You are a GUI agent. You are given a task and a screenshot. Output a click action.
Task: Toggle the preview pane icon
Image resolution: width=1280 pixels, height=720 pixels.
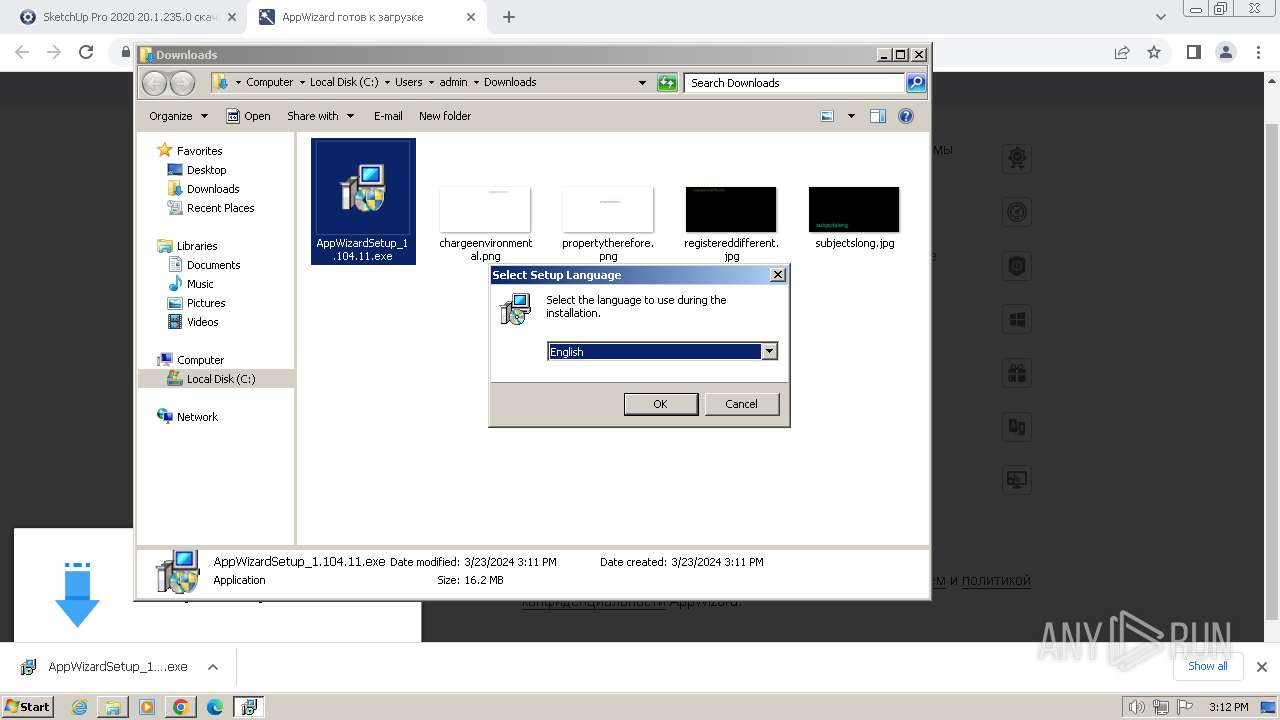click(x=878, y=116)
